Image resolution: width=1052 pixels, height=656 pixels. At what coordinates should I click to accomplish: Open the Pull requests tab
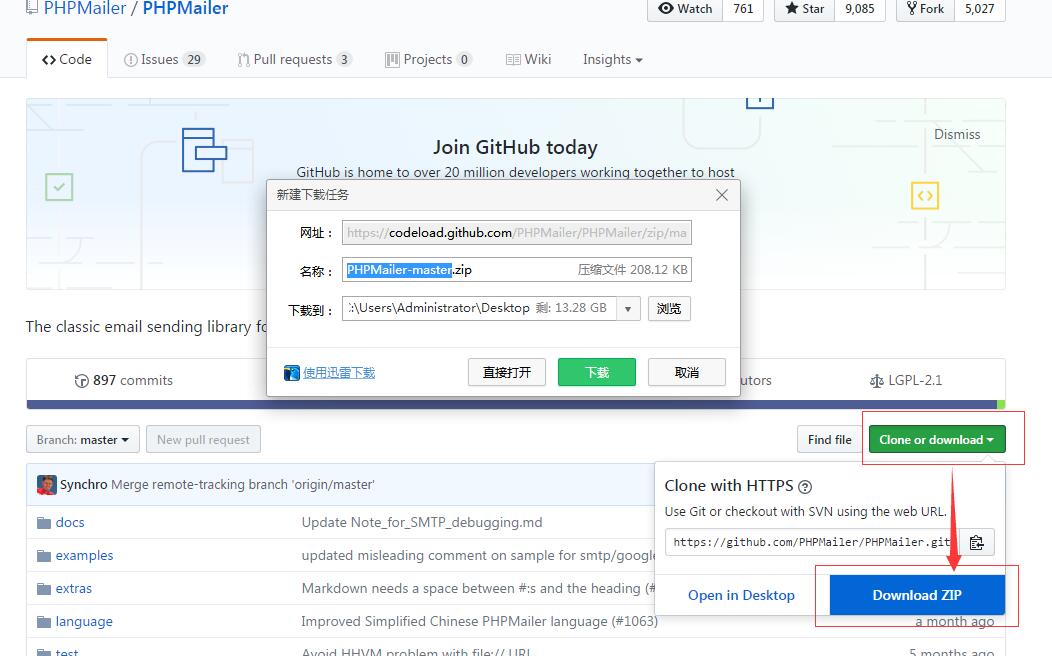click(294, 60)
